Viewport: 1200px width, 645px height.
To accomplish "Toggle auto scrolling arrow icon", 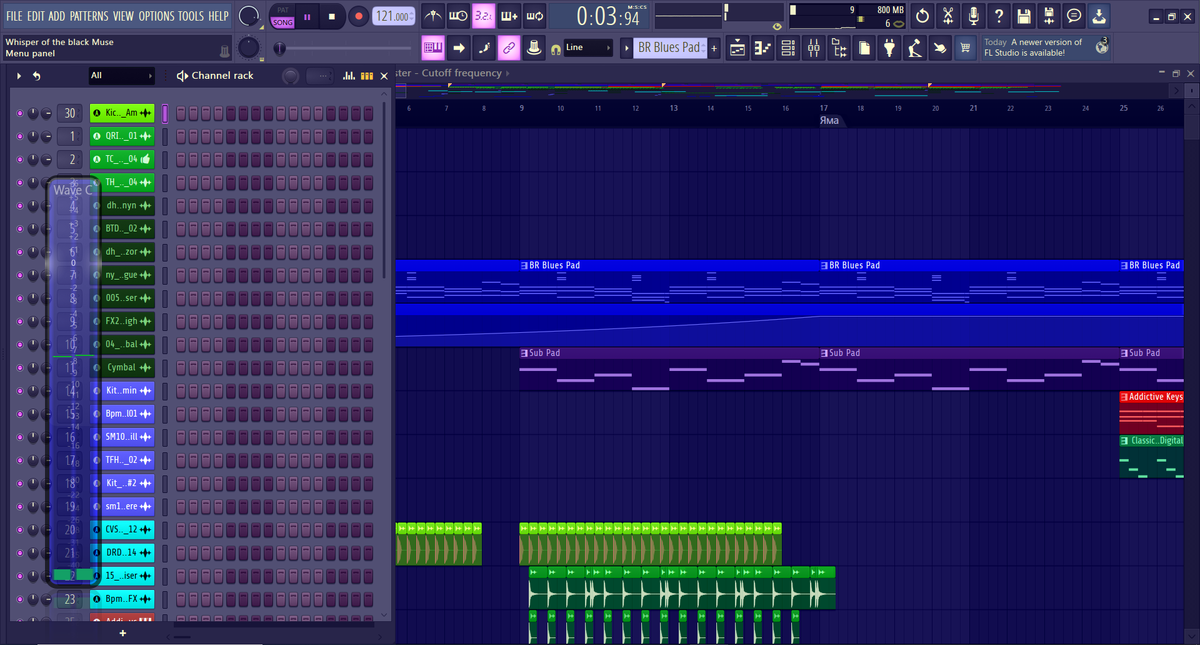I will click(x=458, y=47).
